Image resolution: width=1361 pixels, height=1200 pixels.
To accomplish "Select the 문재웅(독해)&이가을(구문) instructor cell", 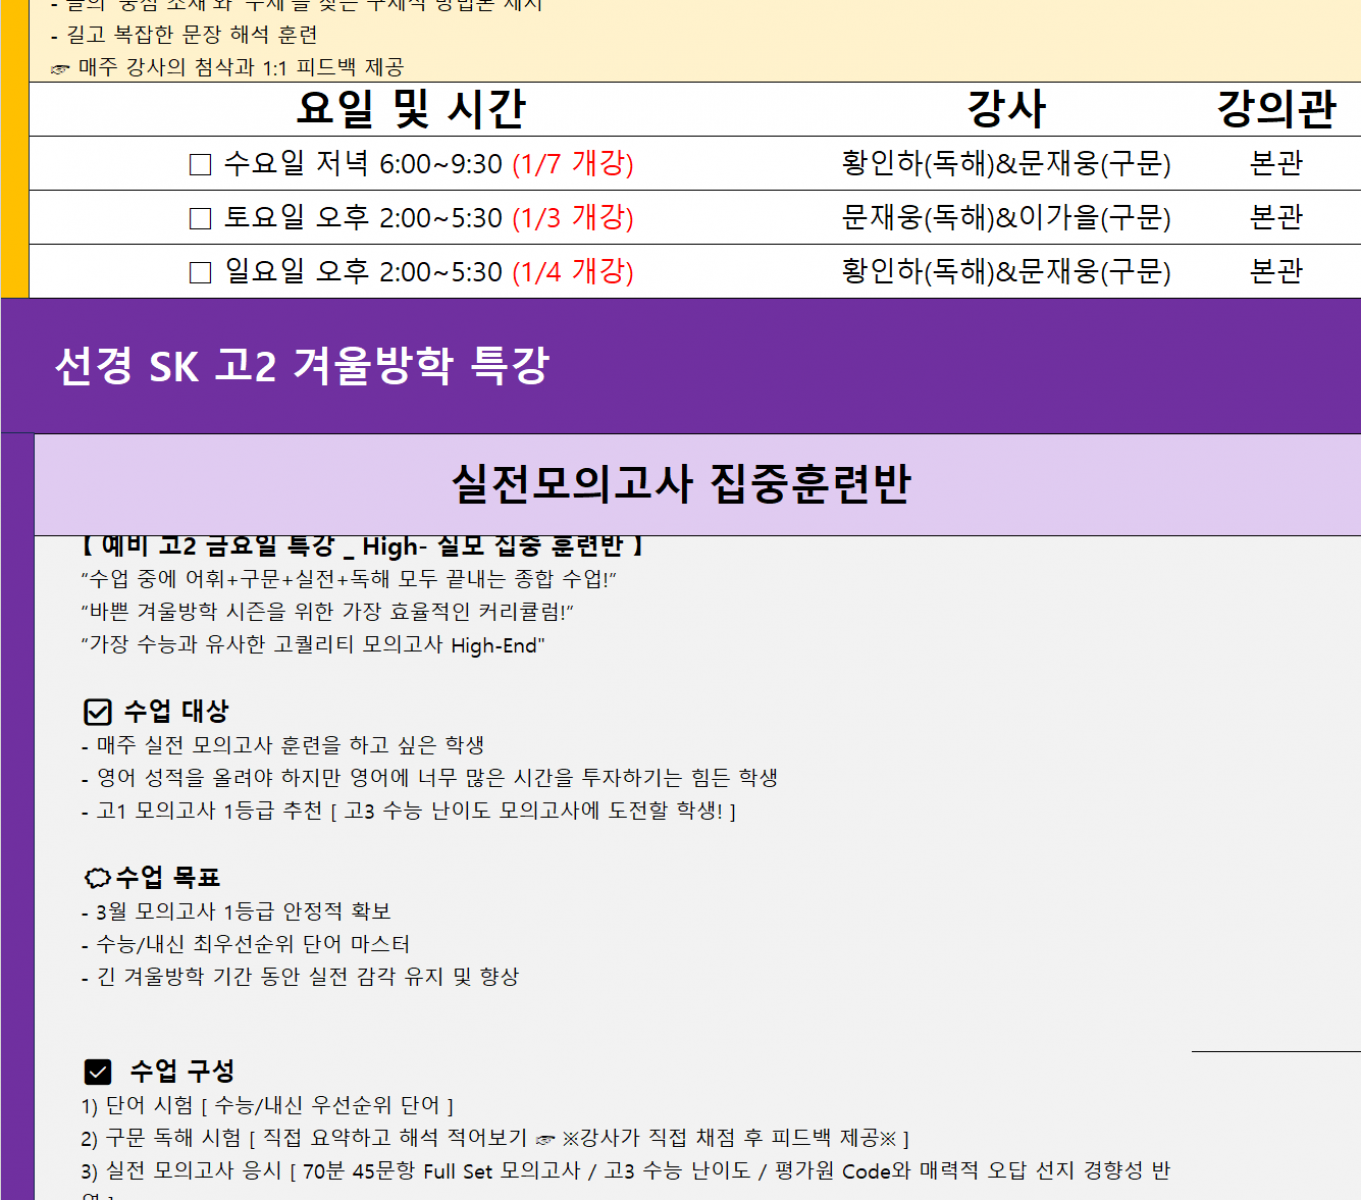I will coord(1006,218).
